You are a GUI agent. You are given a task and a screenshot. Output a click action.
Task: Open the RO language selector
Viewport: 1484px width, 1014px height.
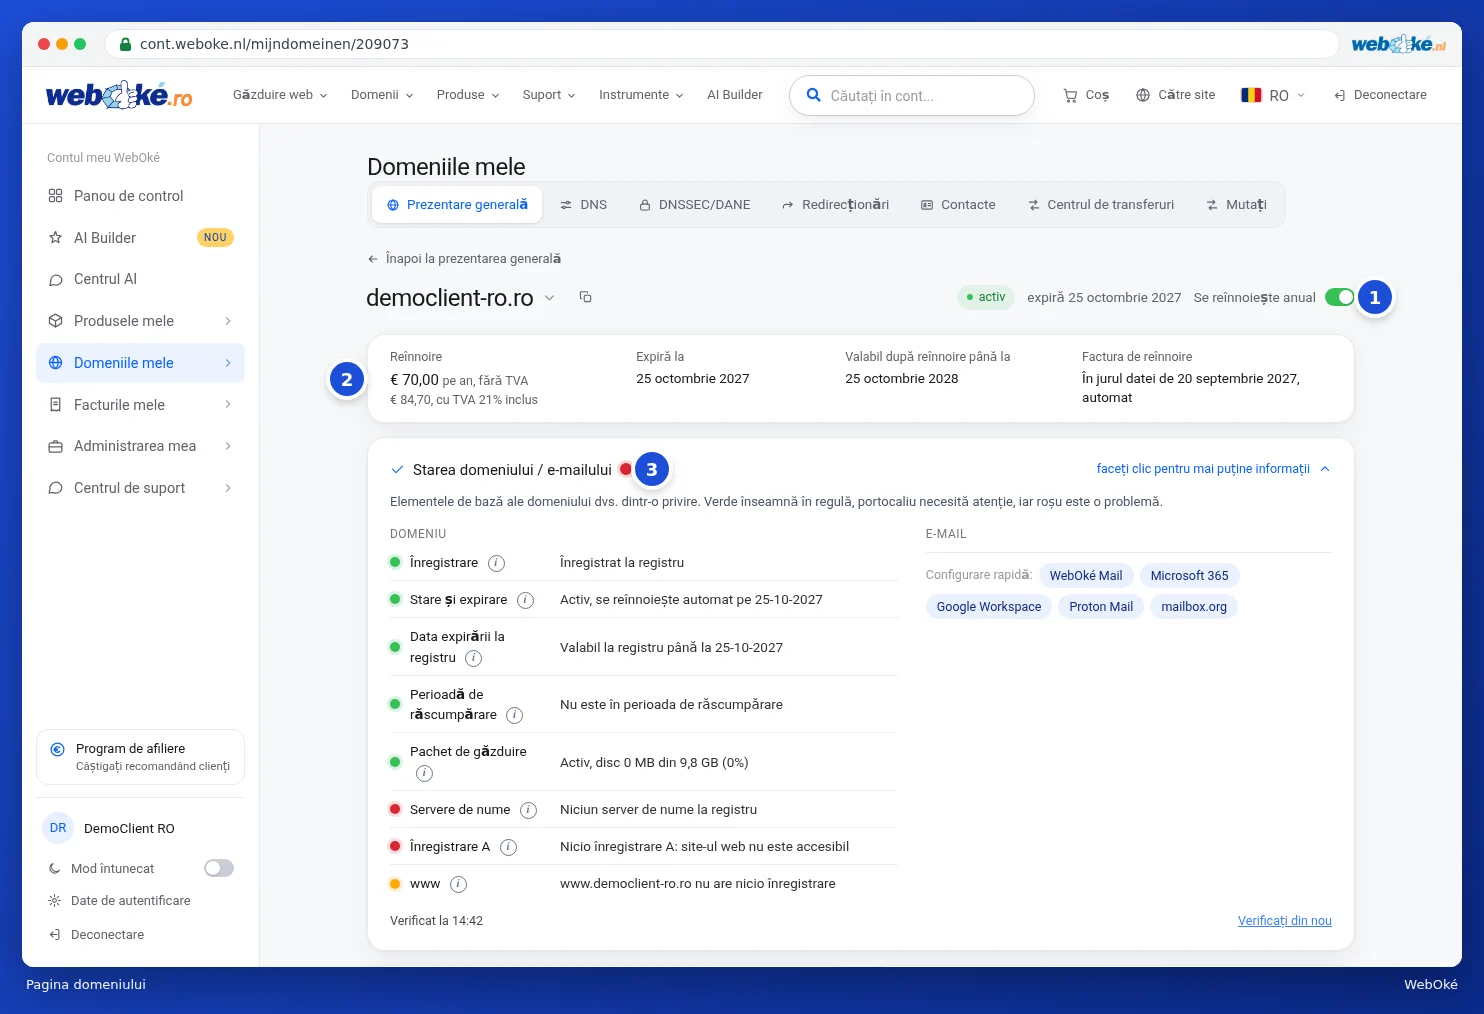point(1273,95)
